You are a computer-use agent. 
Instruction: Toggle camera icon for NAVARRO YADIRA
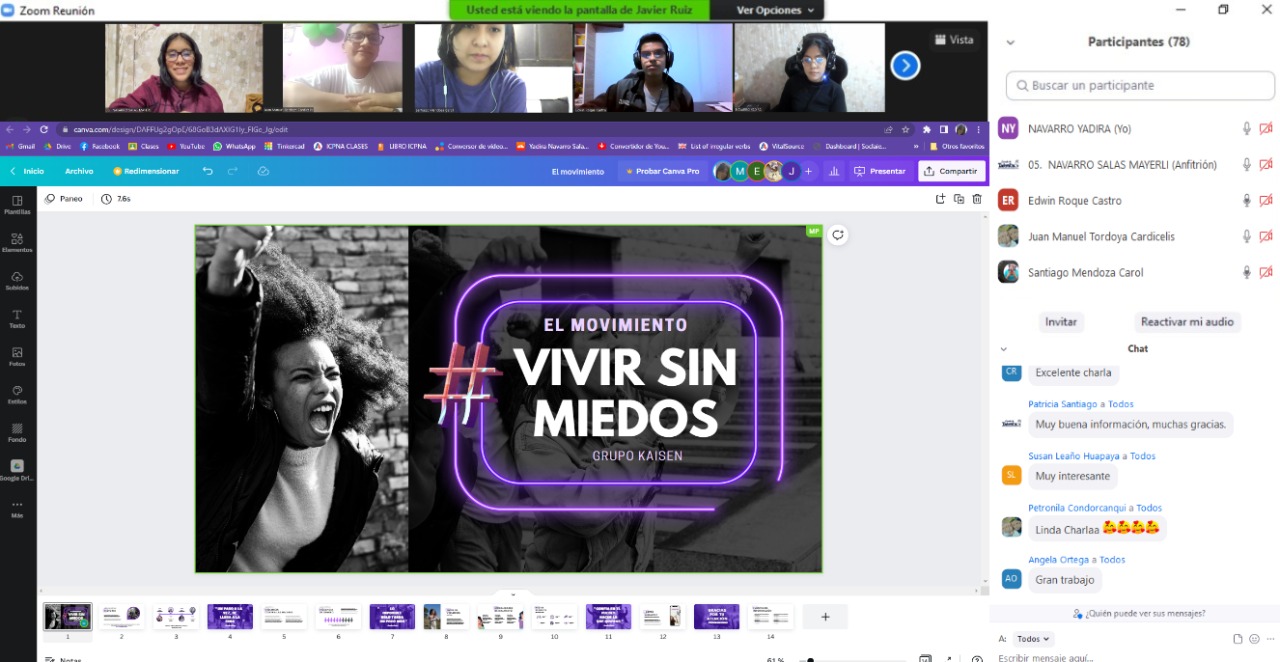1266,129
